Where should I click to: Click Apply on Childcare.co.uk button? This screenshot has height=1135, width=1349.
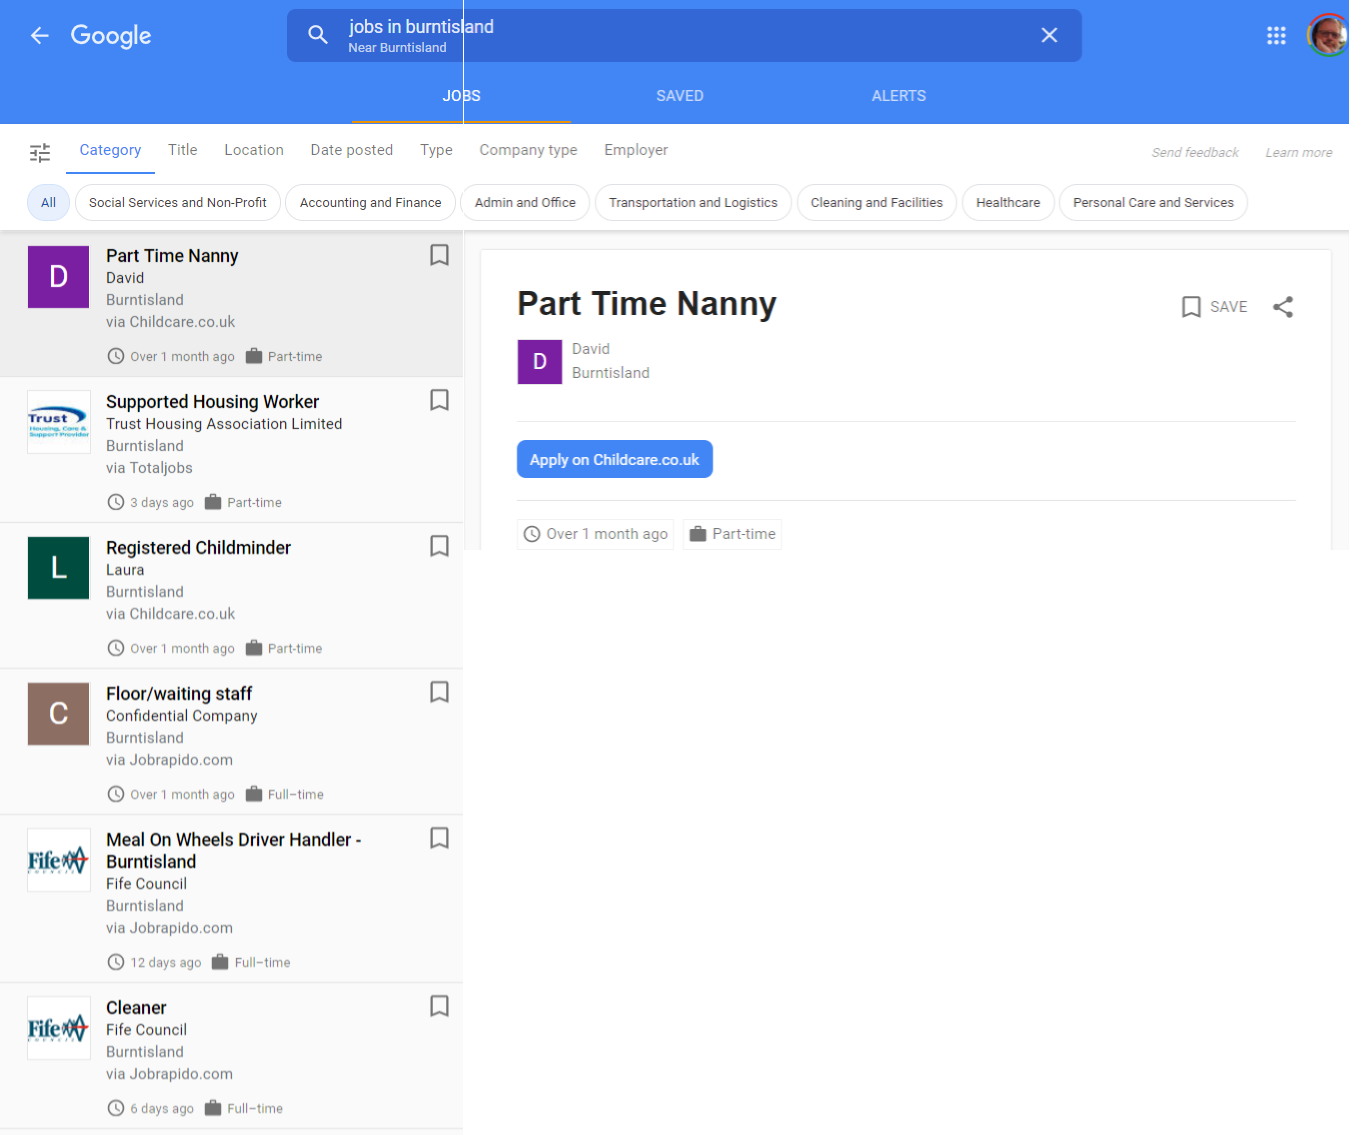615,459
